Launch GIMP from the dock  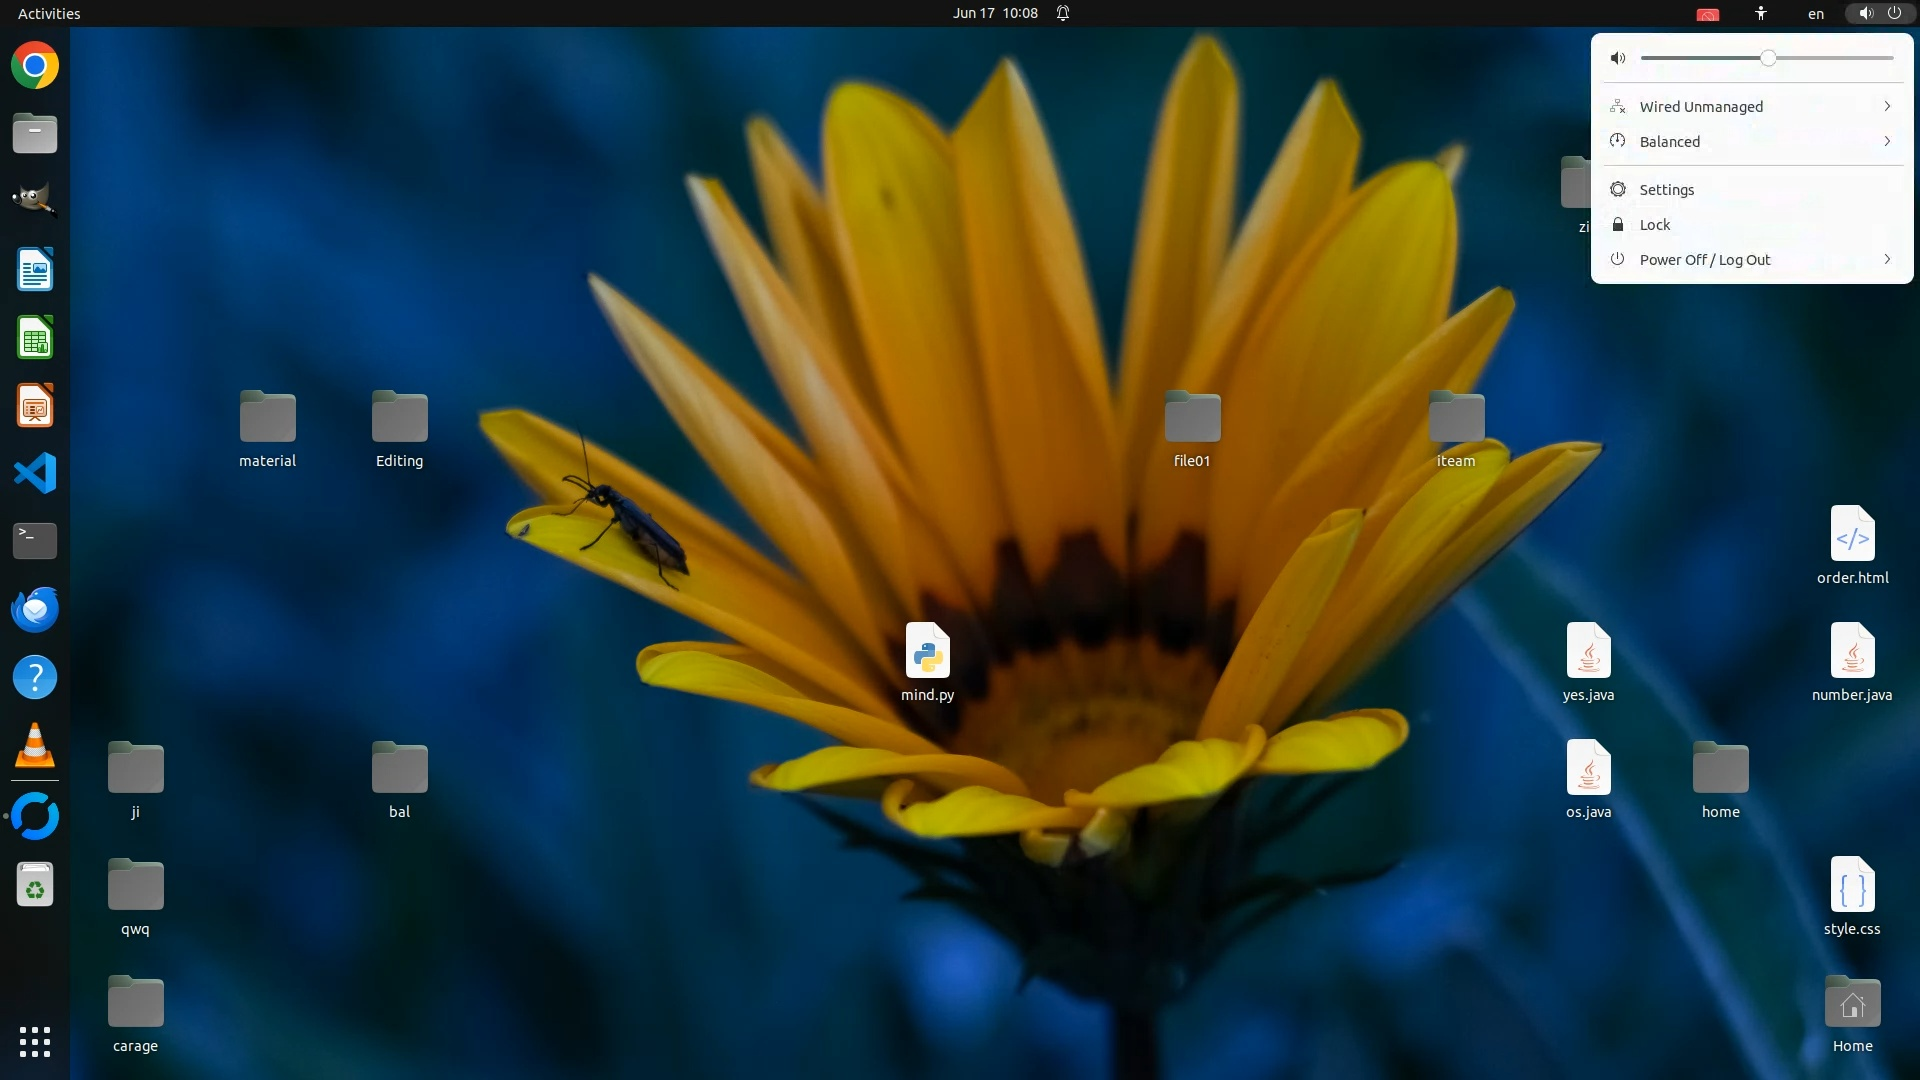35,200
